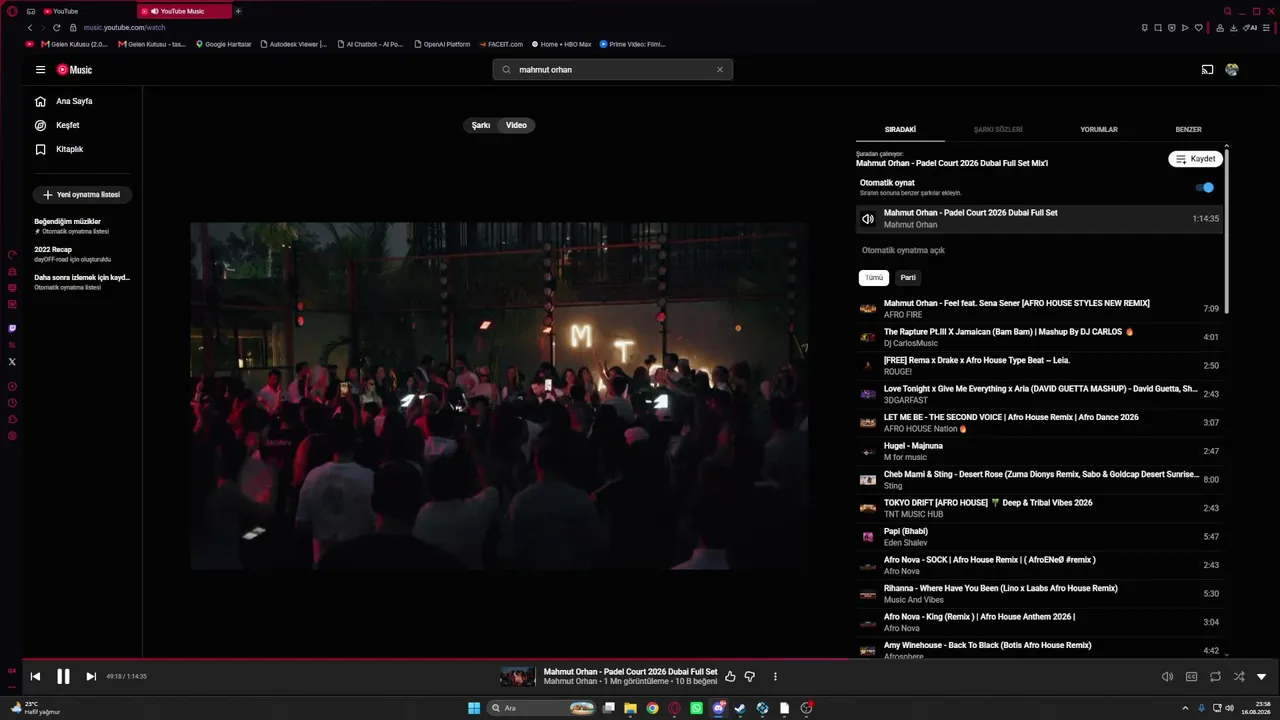Screen dimensions: 1280x720
Task: Open the FACEIT.com bookmark
Action: click(502, 44)
